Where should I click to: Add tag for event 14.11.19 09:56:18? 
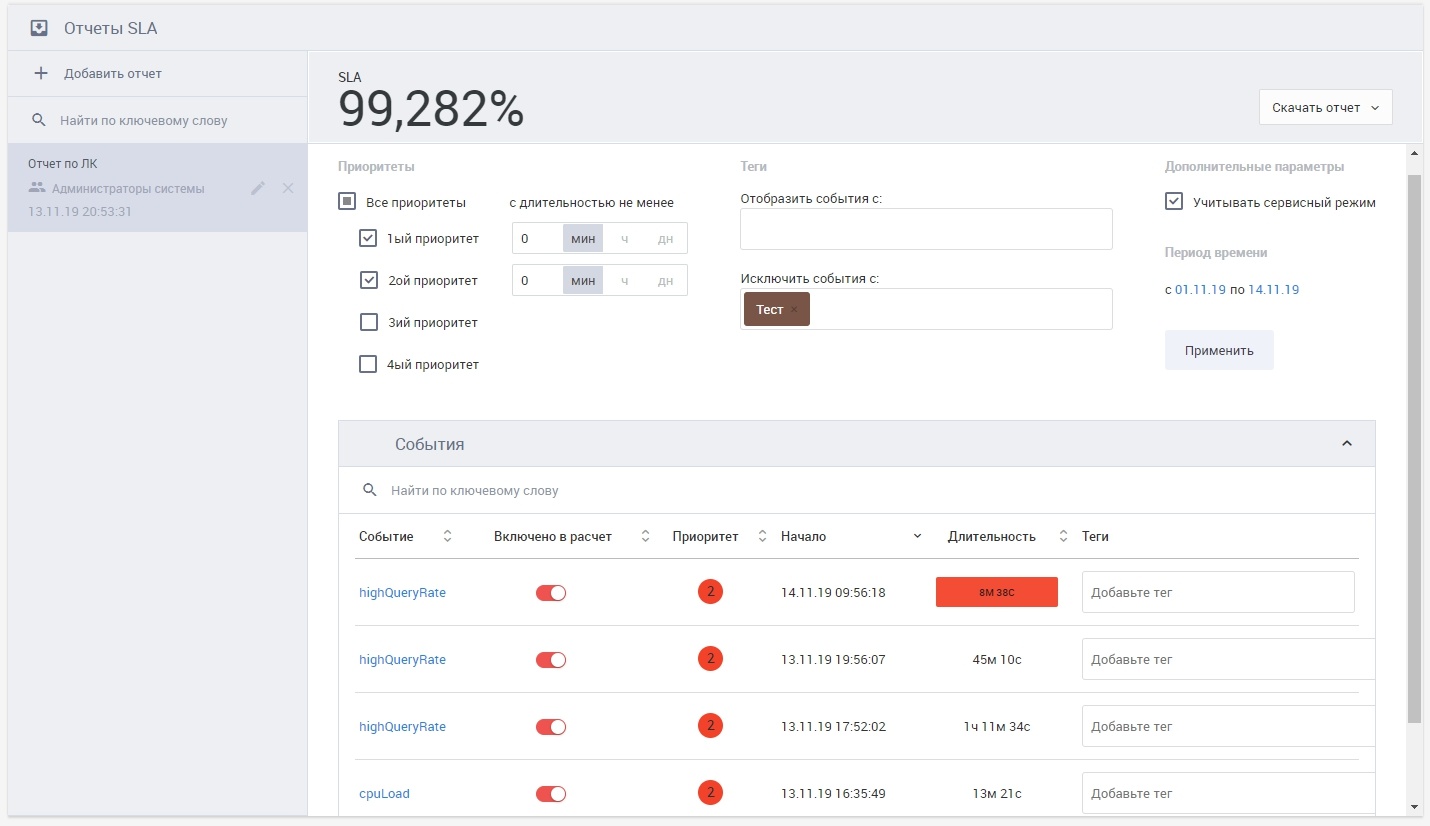click(x=1218, y=592)
